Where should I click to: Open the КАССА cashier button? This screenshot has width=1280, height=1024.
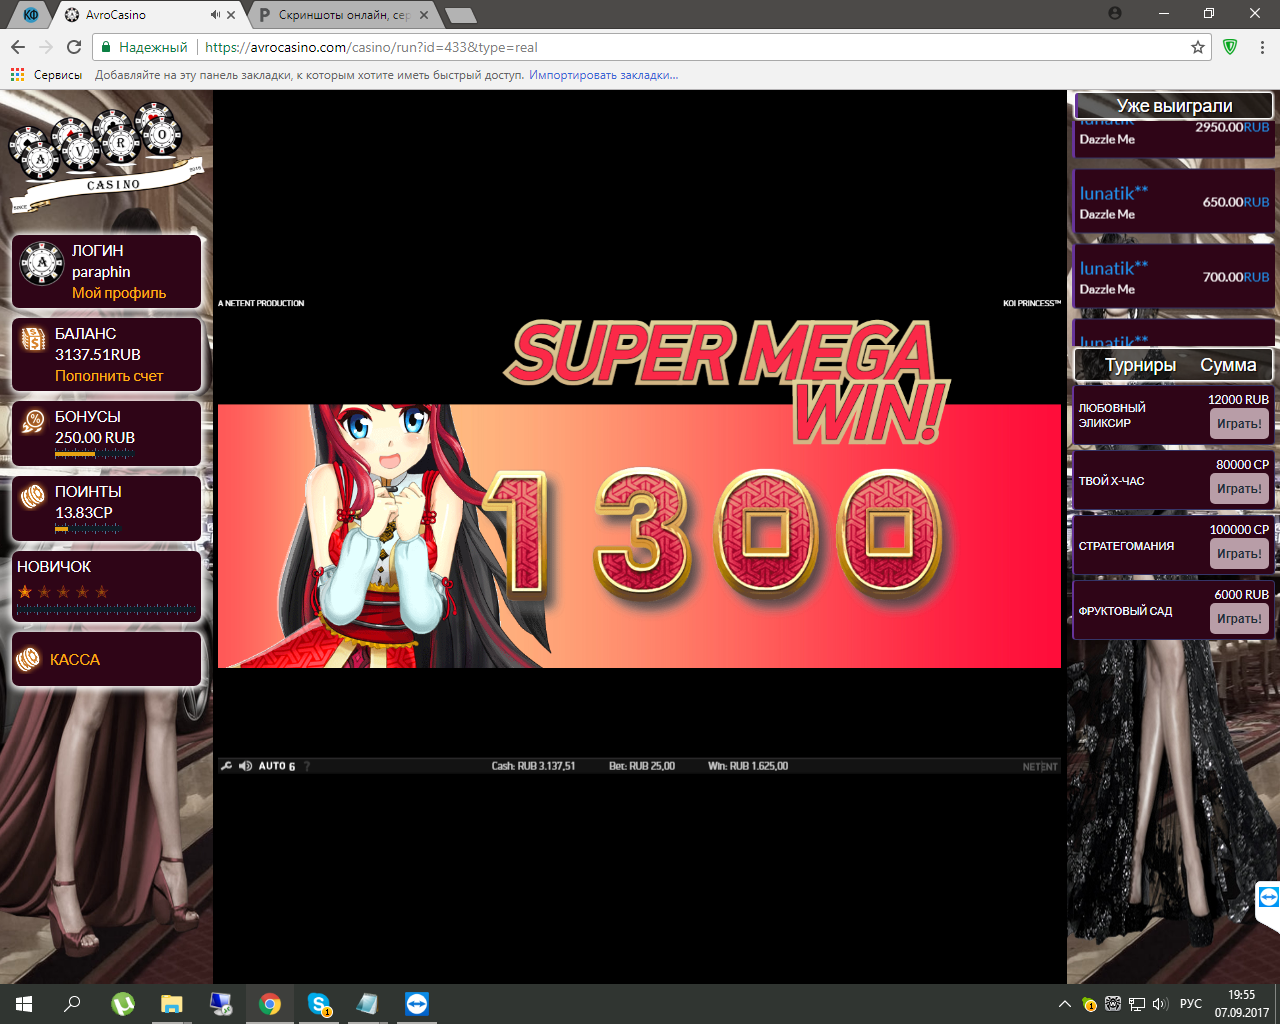click(x=106, y=659)
